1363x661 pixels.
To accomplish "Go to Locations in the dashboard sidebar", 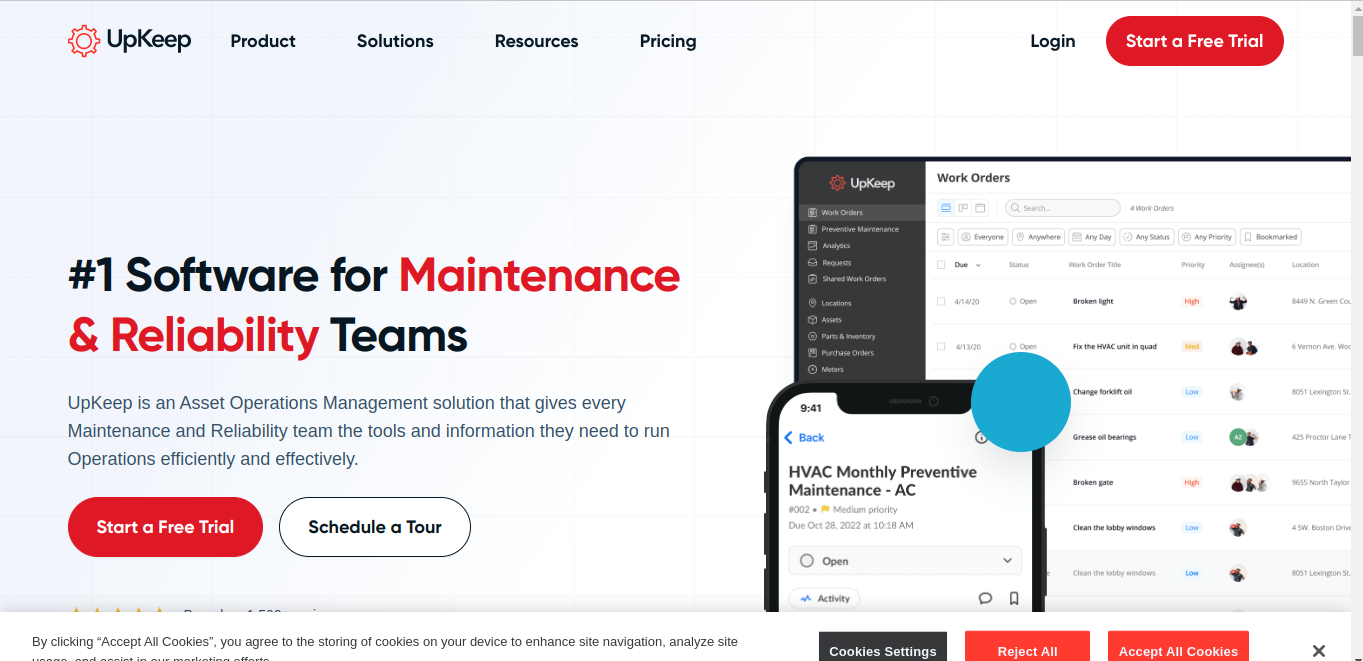I will [x=837, y=303].
